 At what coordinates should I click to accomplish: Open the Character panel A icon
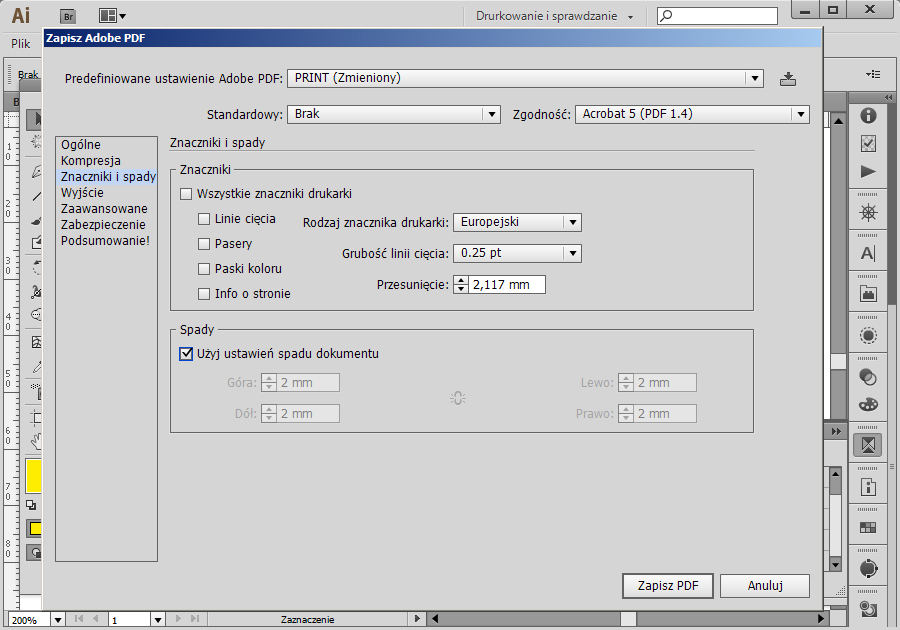[868, 253]
